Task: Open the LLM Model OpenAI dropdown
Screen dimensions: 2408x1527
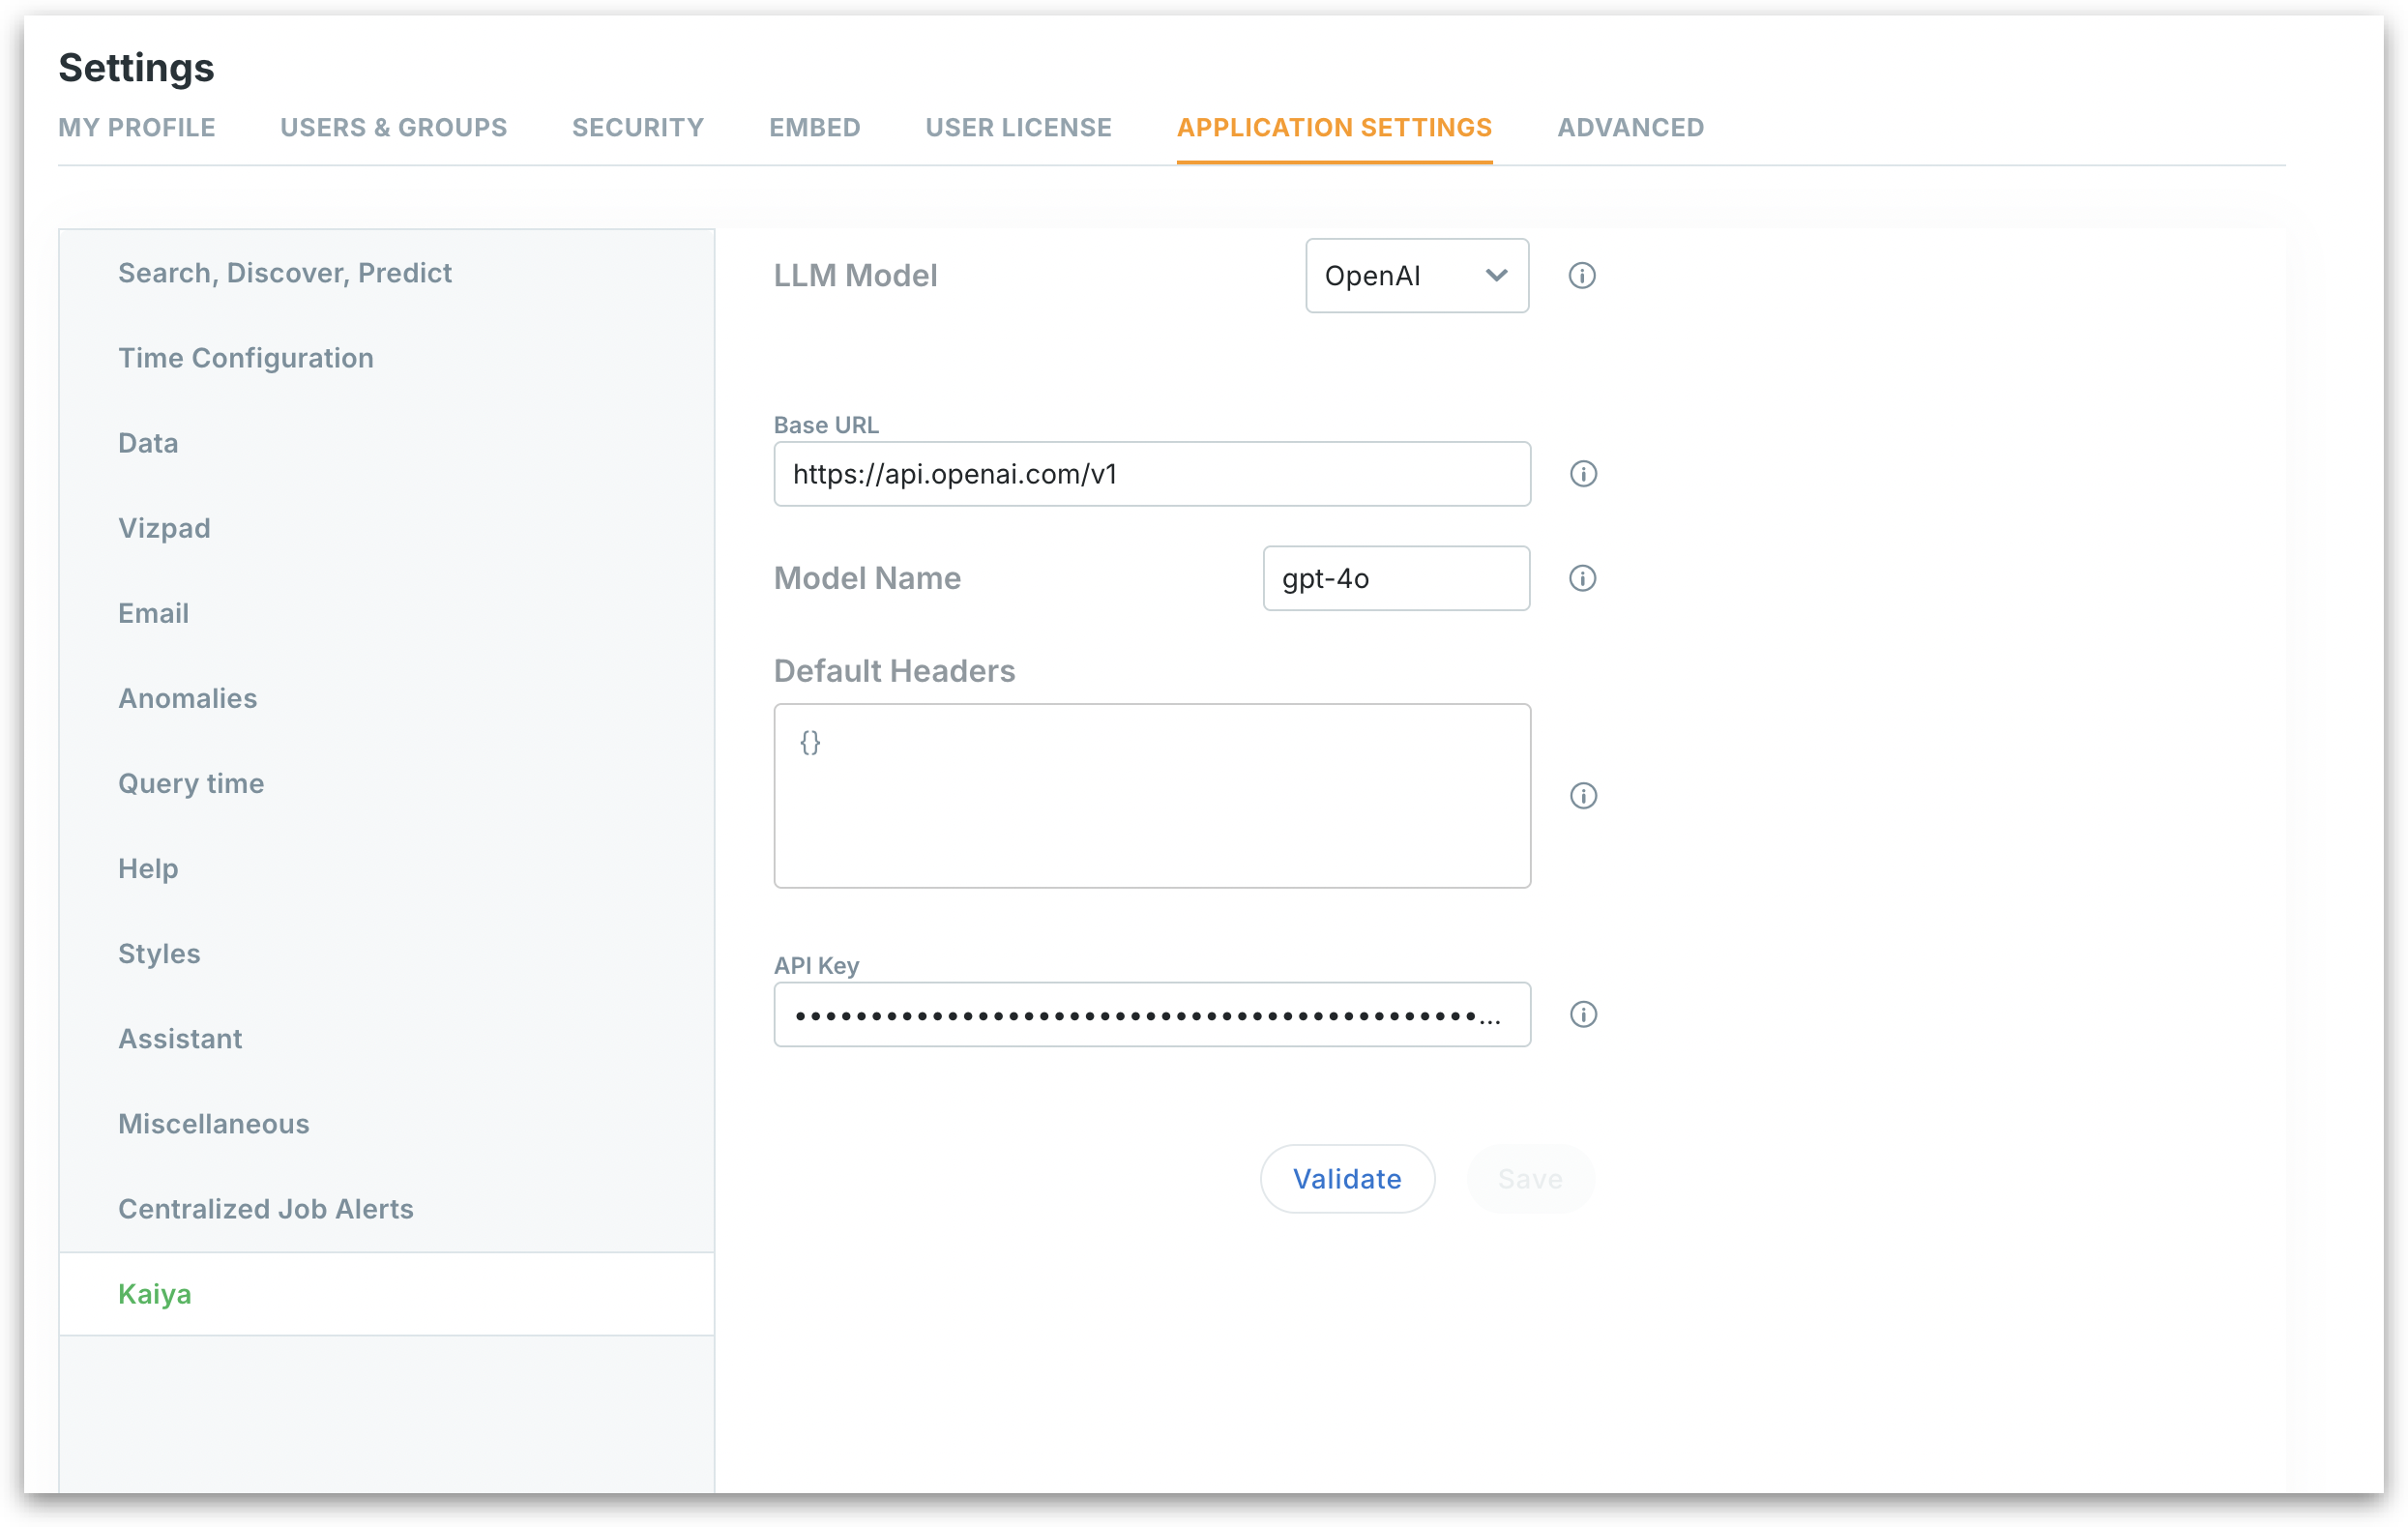Action: 1416,276
